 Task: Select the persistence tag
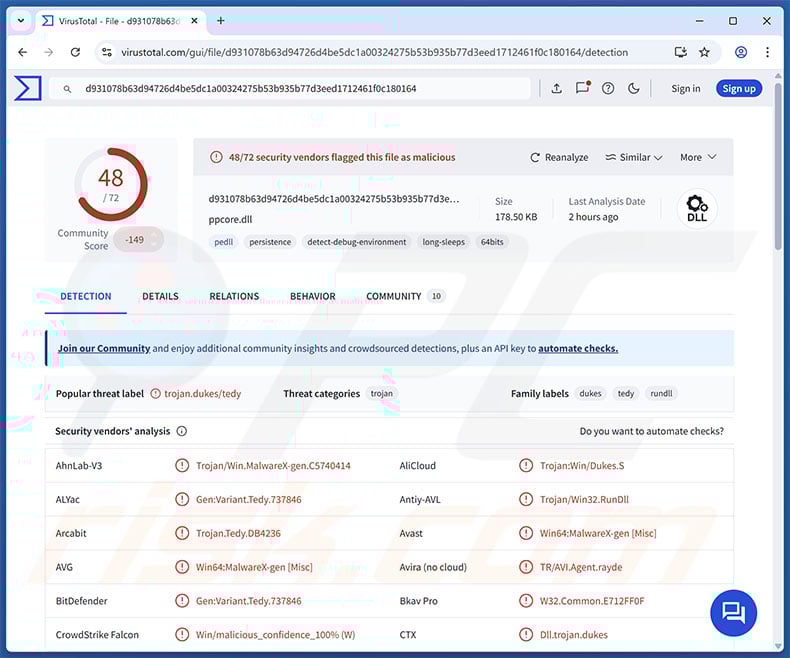point(270,242)
